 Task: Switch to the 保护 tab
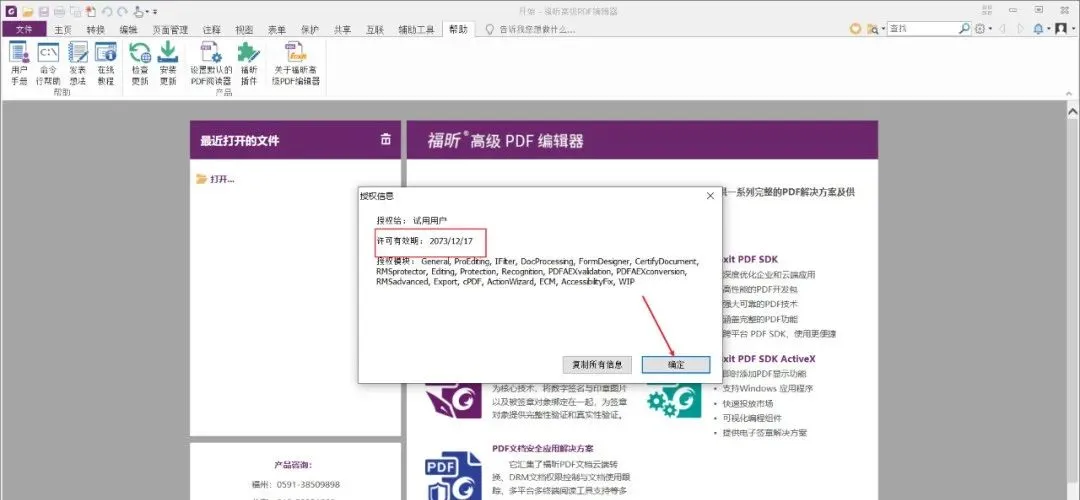310,30
